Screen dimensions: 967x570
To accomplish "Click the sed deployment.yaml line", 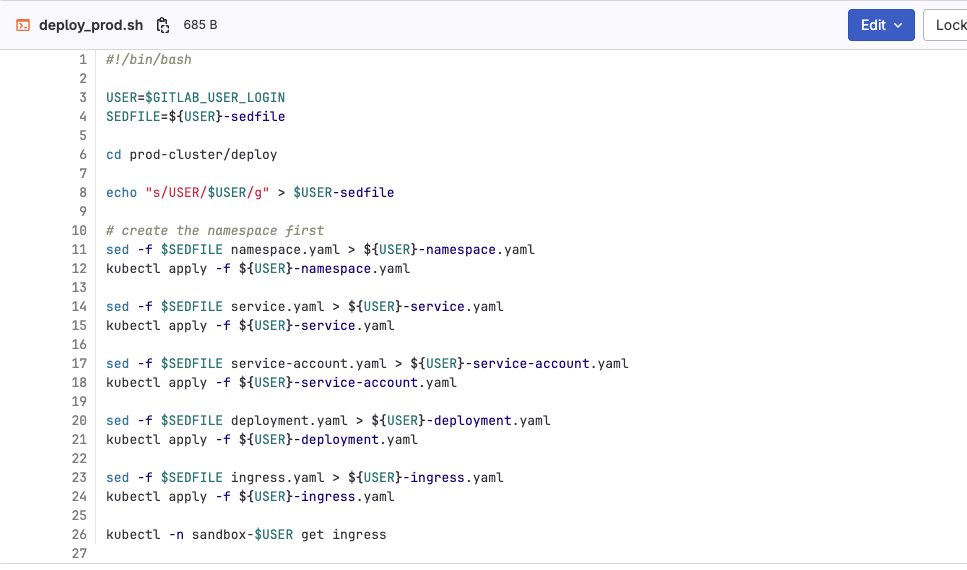I will [328, 421].
